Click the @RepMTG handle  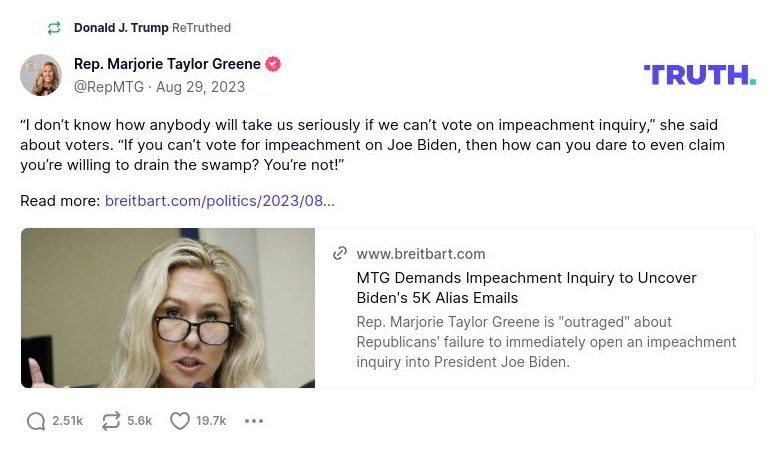[109, 87]
